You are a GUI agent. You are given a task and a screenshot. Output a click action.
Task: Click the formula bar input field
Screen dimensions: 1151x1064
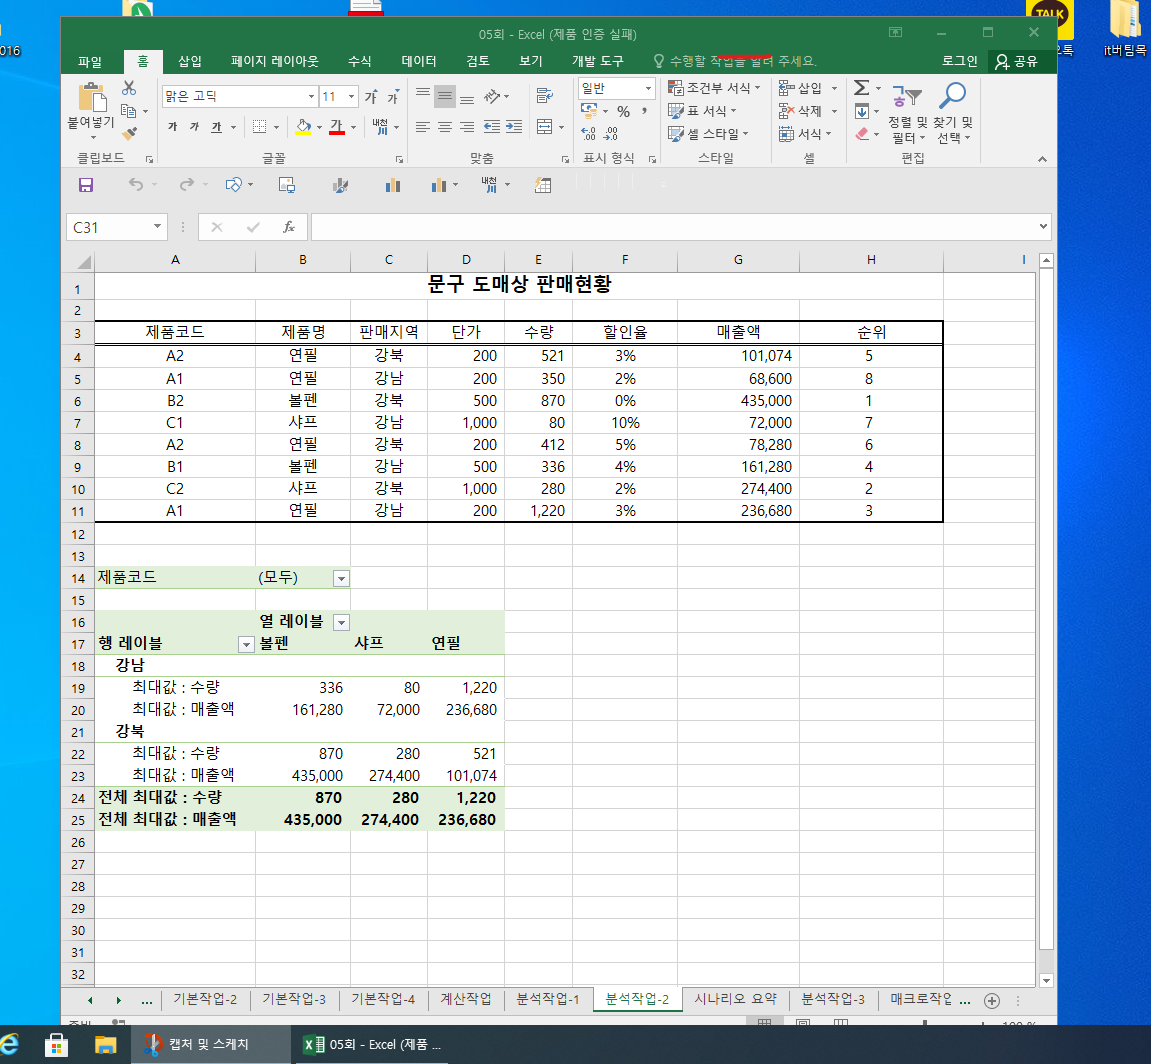(674, 227)
